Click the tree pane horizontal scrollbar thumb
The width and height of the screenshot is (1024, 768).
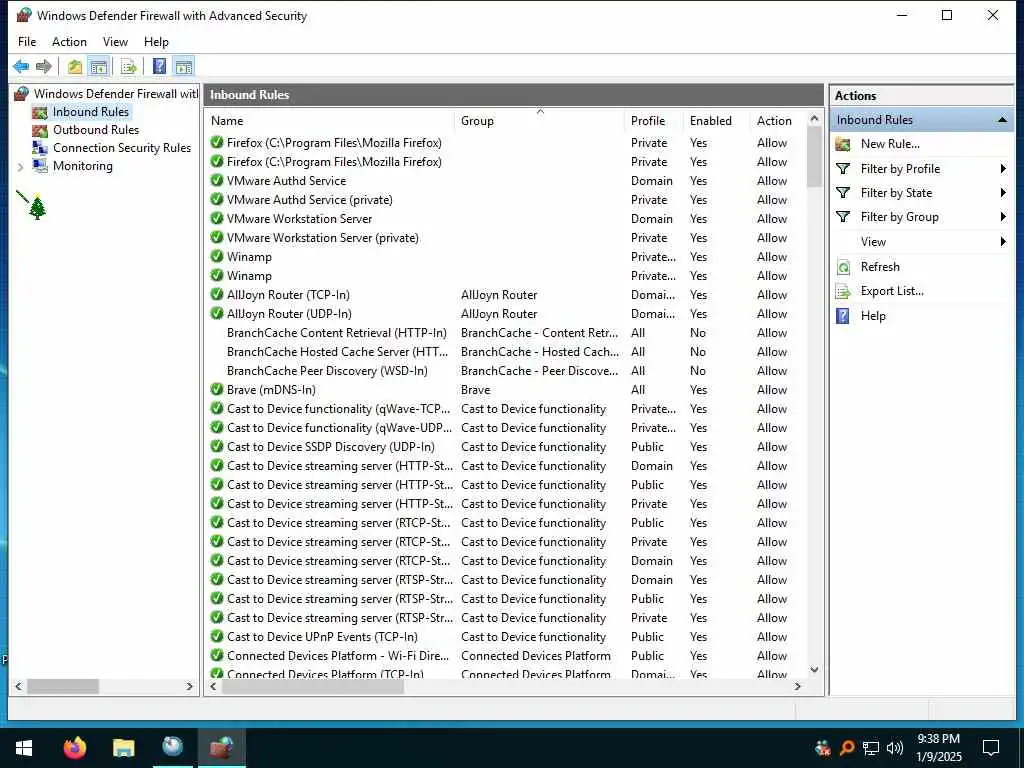pos(63,687)
